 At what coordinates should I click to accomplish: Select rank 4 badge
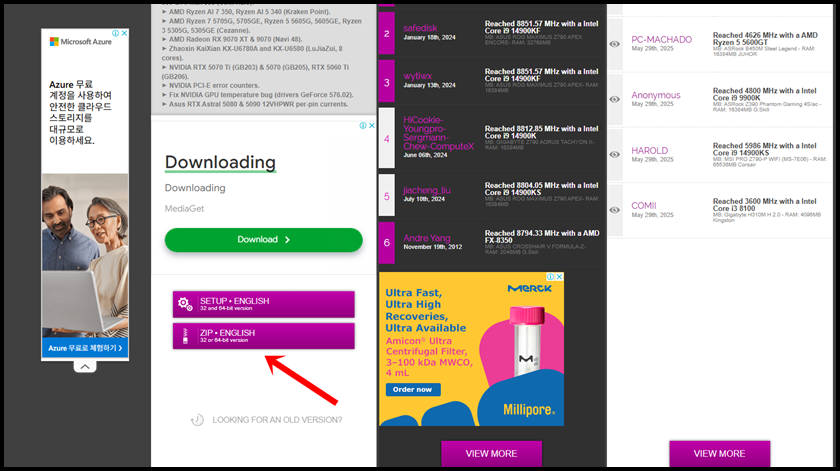pyautogui.click(x=387, y=139)
